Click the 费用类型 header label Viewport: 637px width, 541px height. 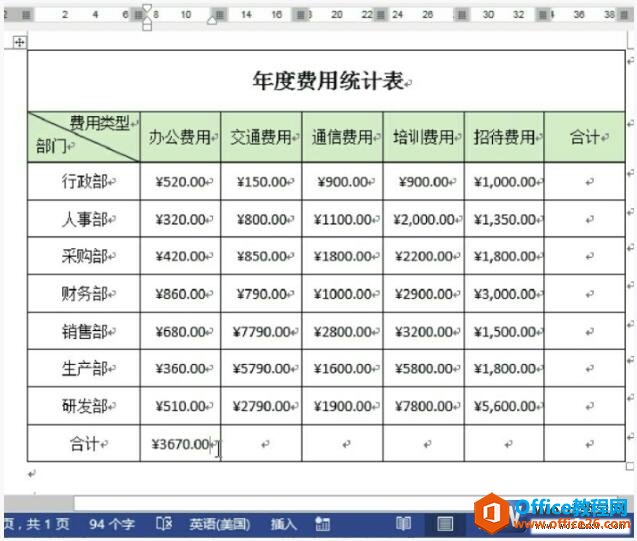(100, 123)
